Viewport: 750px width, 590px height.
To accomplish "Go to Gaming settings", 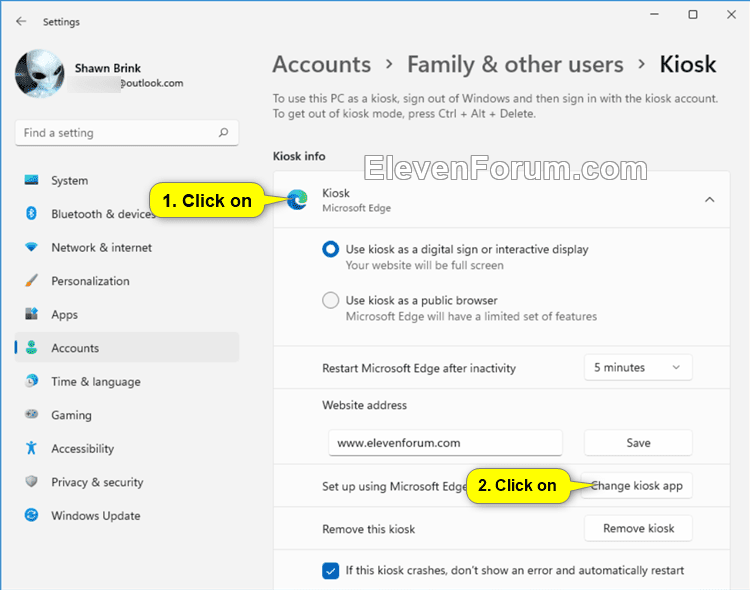I will pos(127,415).
